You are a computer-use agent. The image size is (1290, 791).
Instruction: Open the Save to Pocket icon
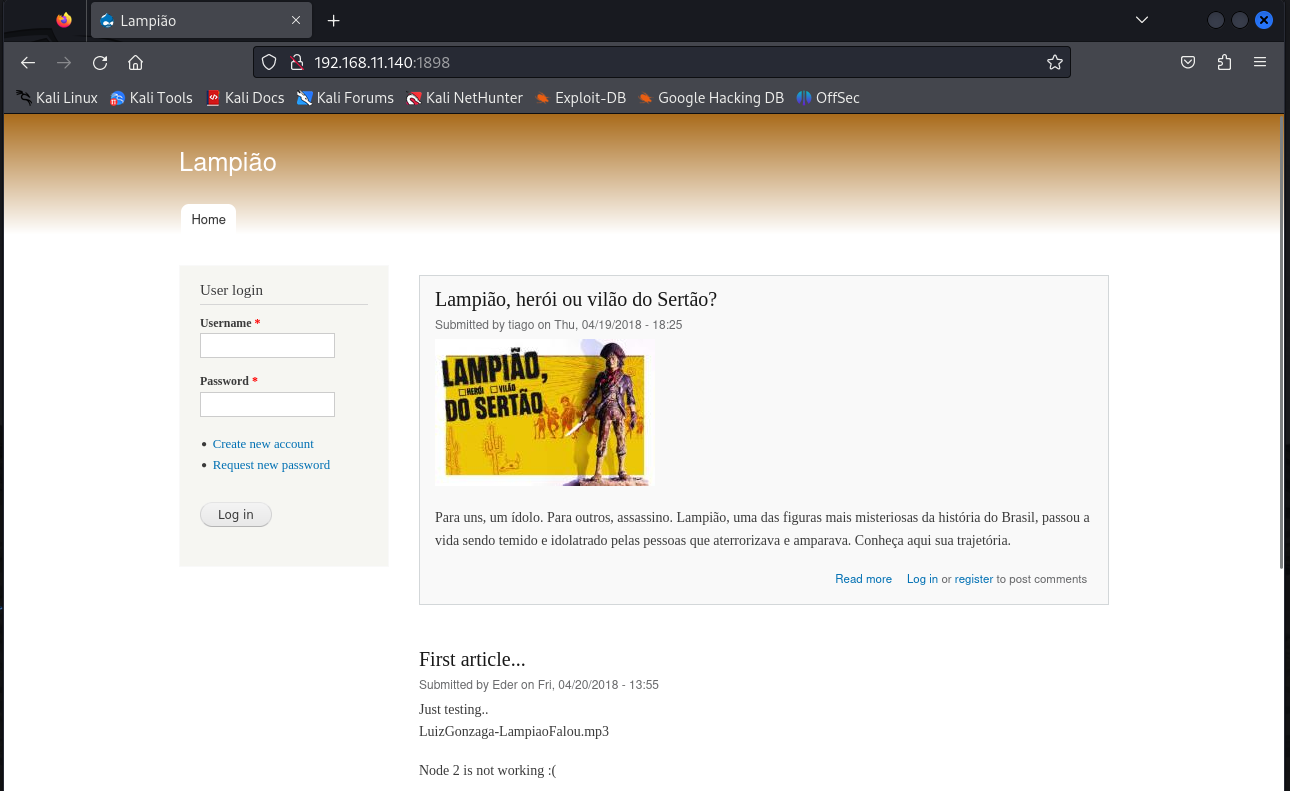coord(1188,63)
